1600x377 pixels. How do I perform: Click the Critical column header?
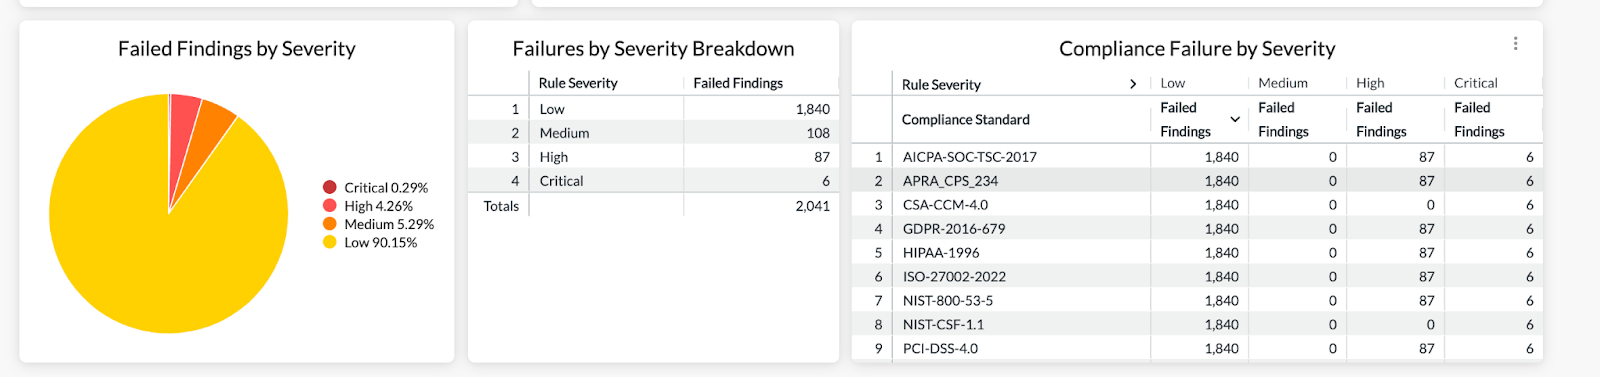point(1475,83)
